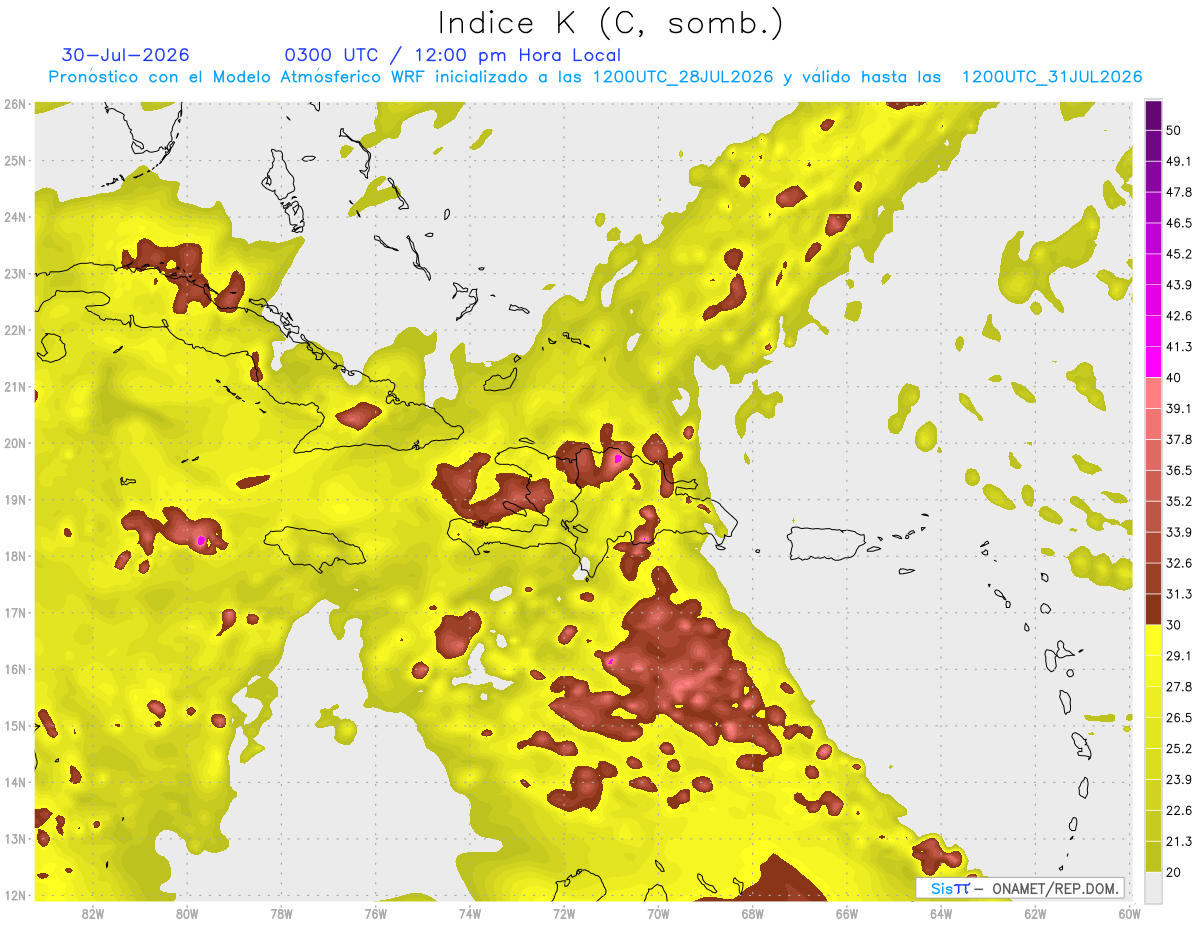Screen dimensions: 1200x927
Task: Click the "Indice K (C, somb.)" title
Action: [x=610, y=23]
